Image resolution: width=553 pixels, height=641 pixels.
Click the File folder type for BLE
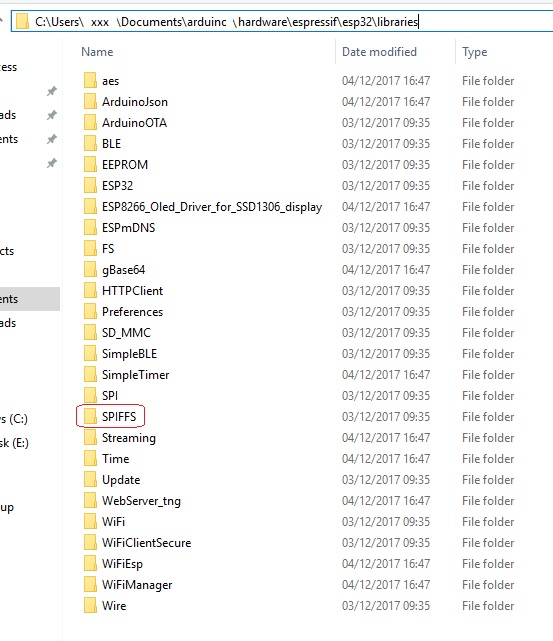tap(488, 143)
